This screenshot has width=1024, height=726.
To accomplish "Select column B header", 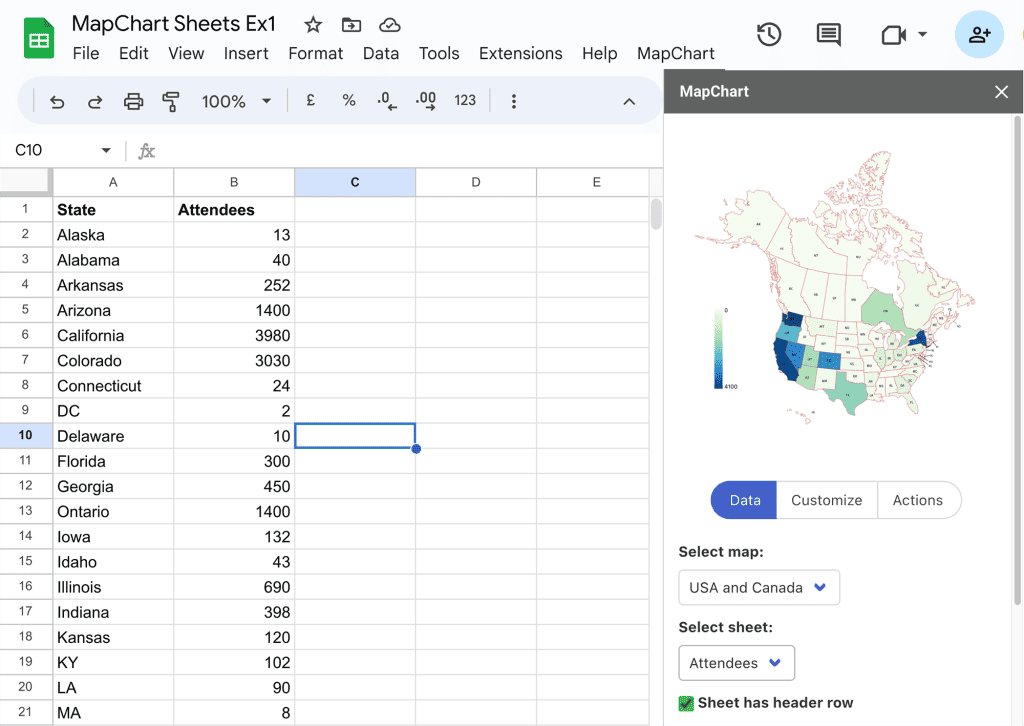I will point(234,182).
